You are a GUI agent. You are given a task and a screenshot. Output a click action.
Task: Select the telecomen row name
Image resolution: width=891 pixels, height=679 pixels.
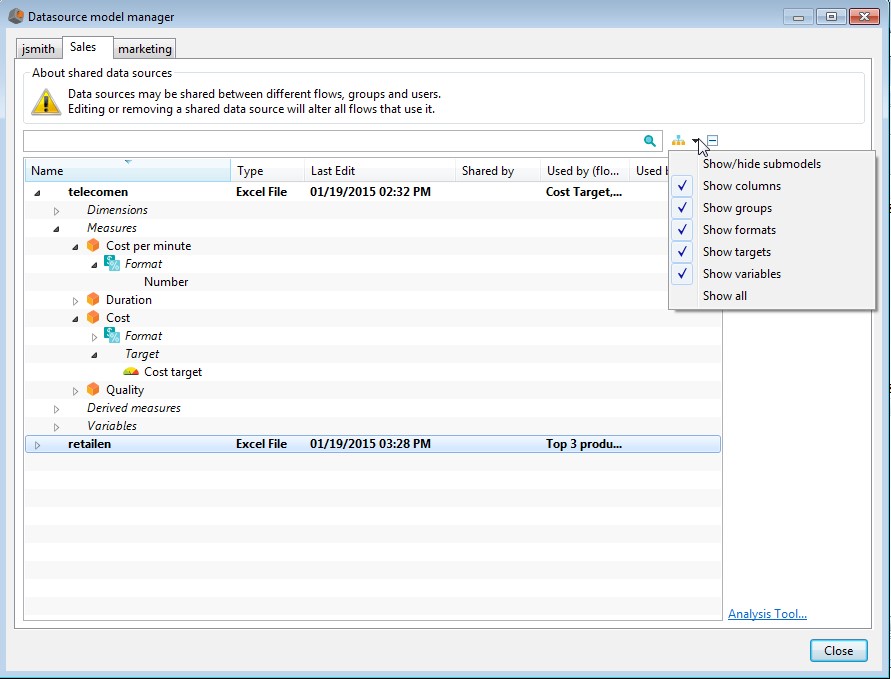(98, 192)
